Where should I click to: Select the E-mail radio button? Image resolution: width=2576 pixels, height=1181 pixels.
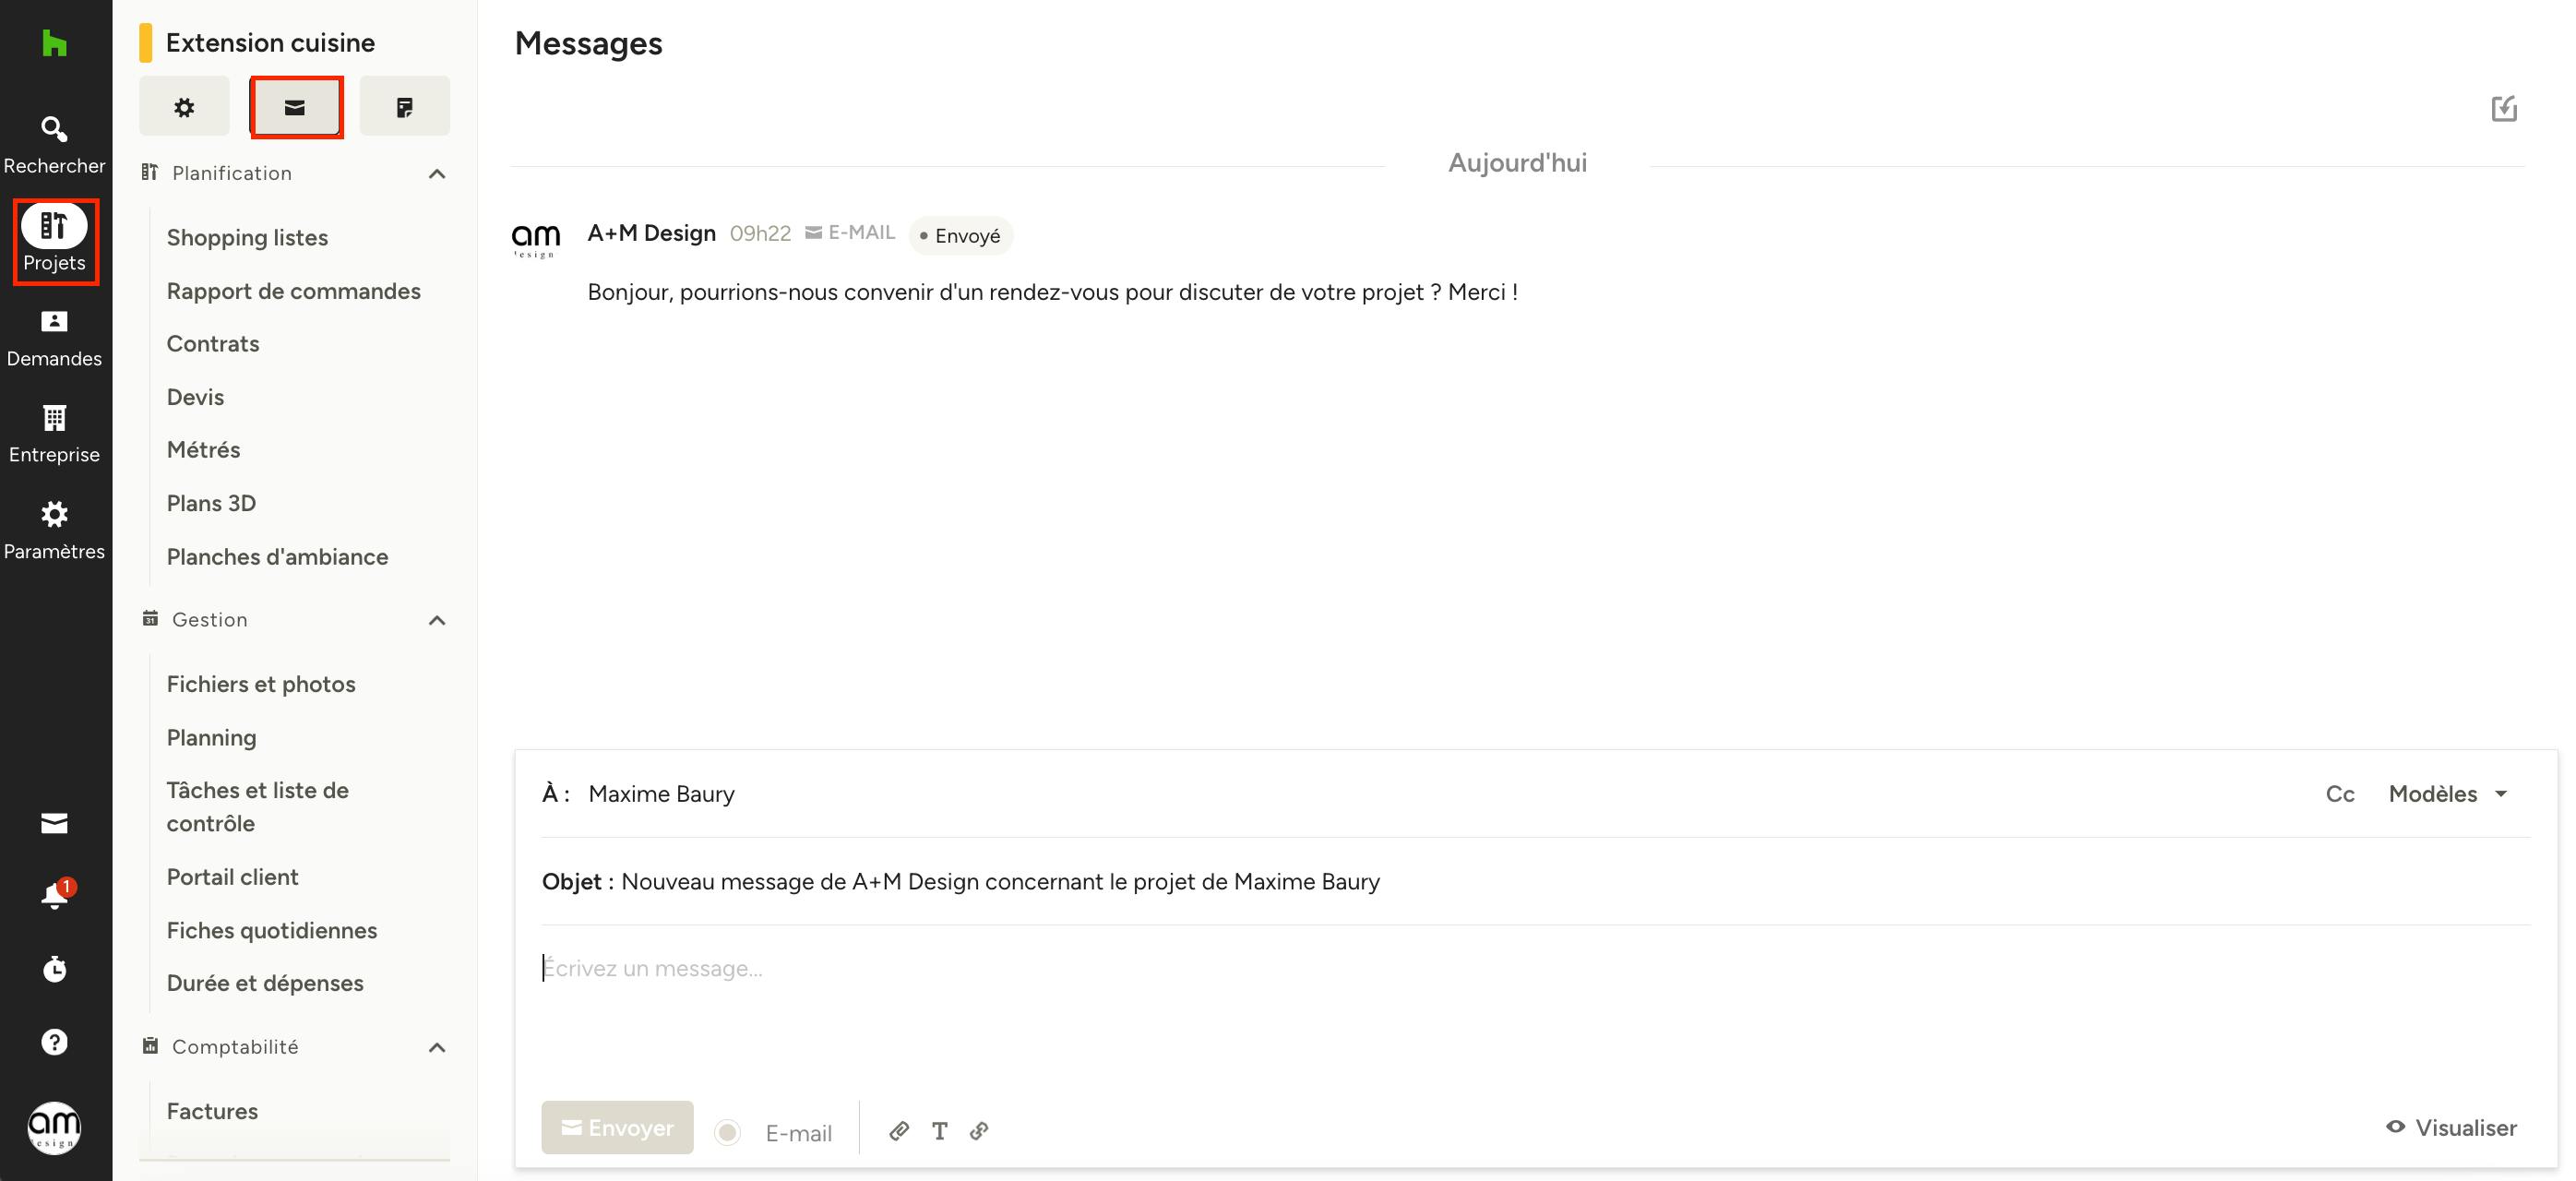(727, 1132)
